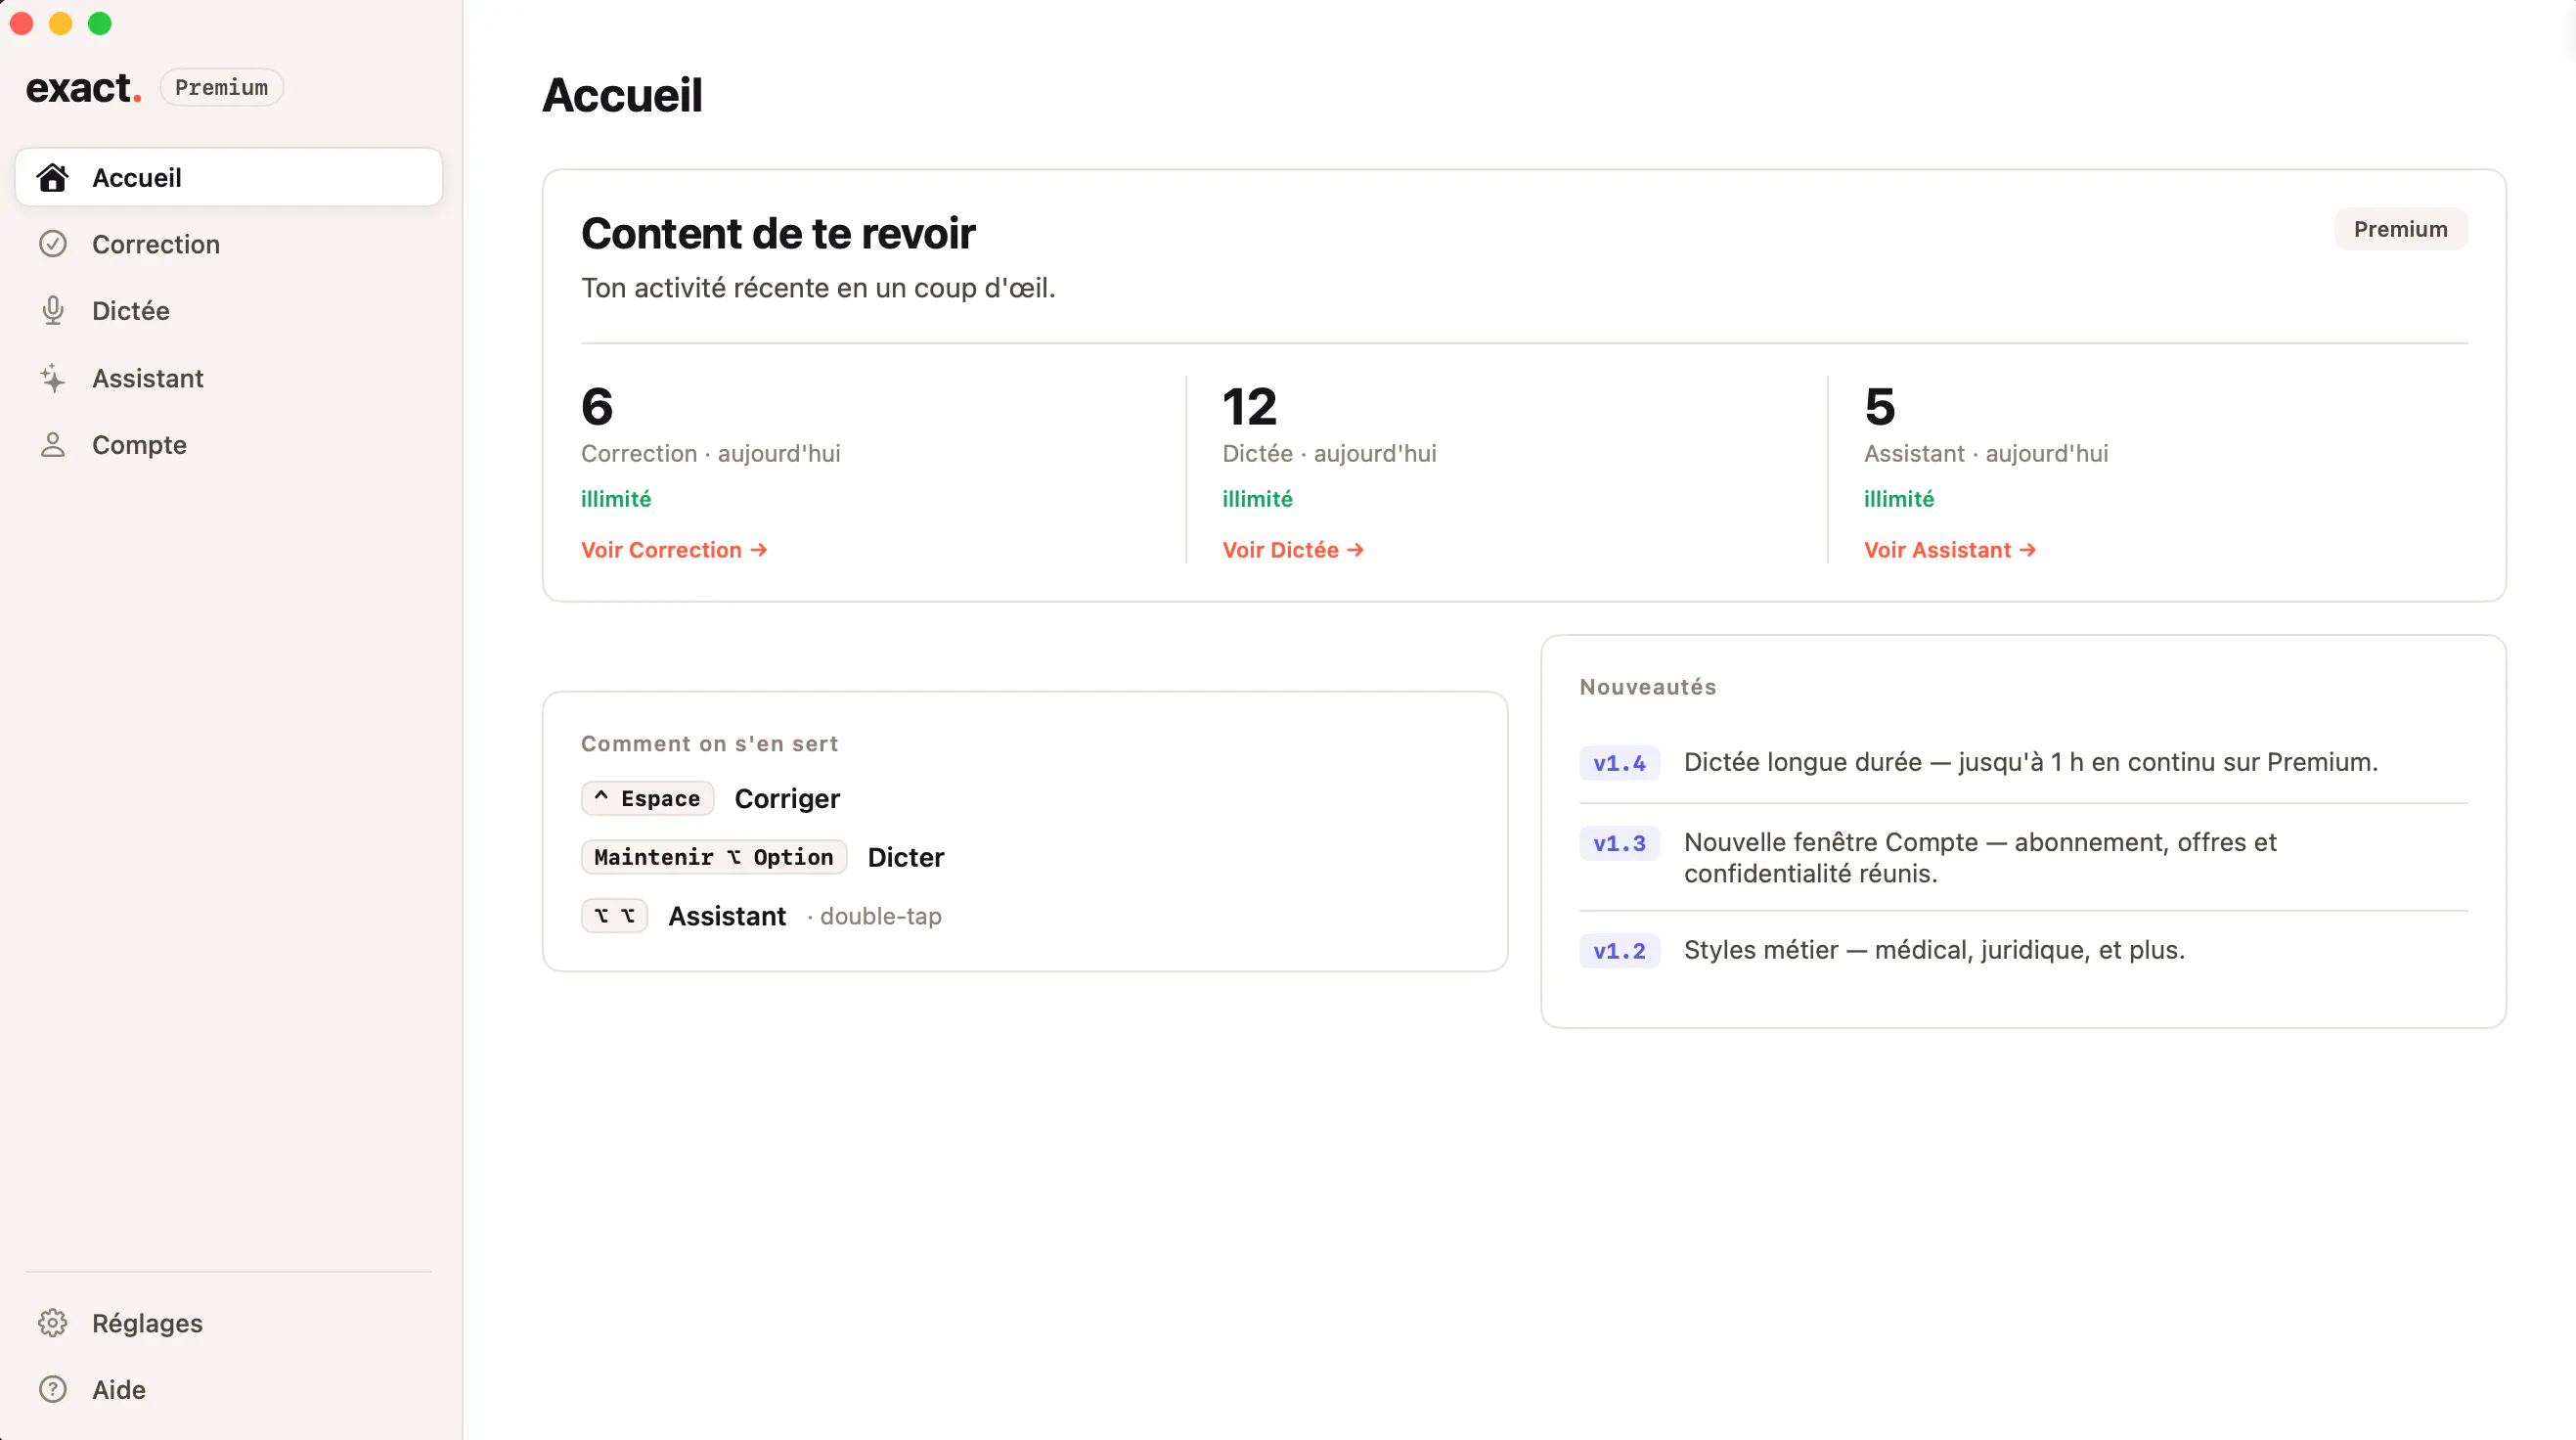
Task: Click 'Dictée · aujourd'hui' stat label
Action: pyautogui.click(x=1329, y=454)
